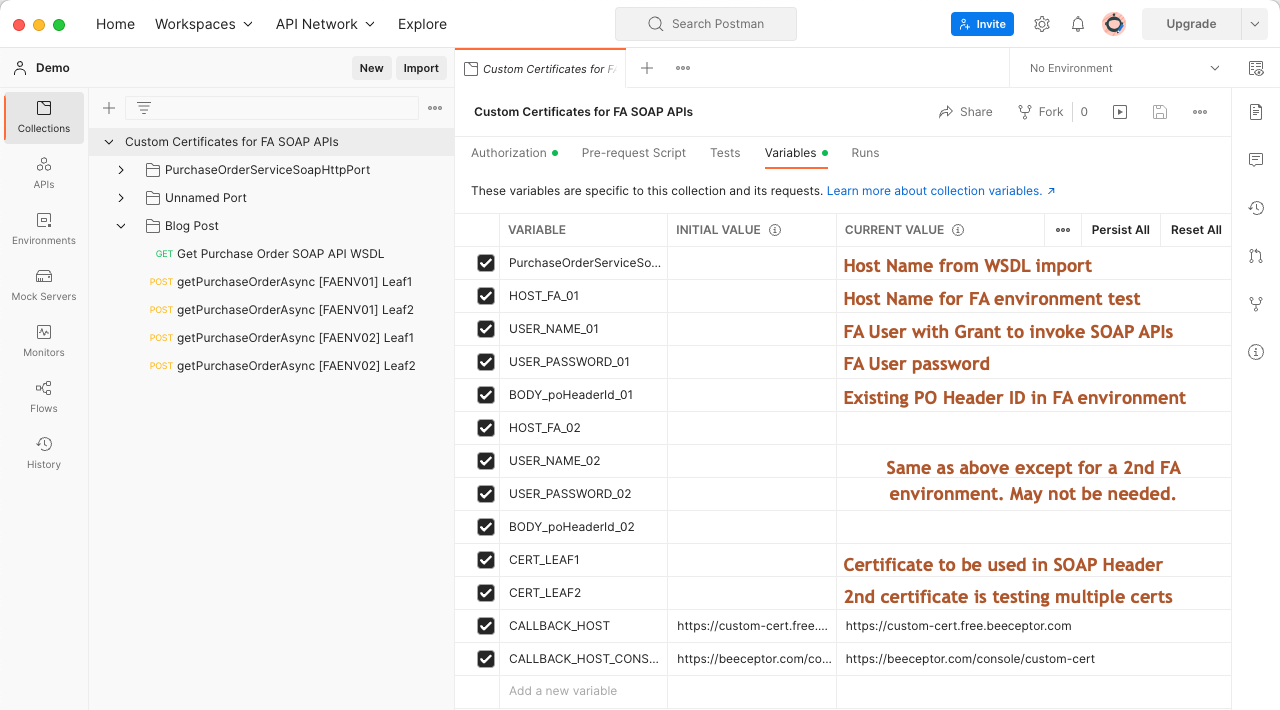Open the Monitors sidebar panel
The width and height of the screenshot is (1280, 710).
tap(44, 340)
